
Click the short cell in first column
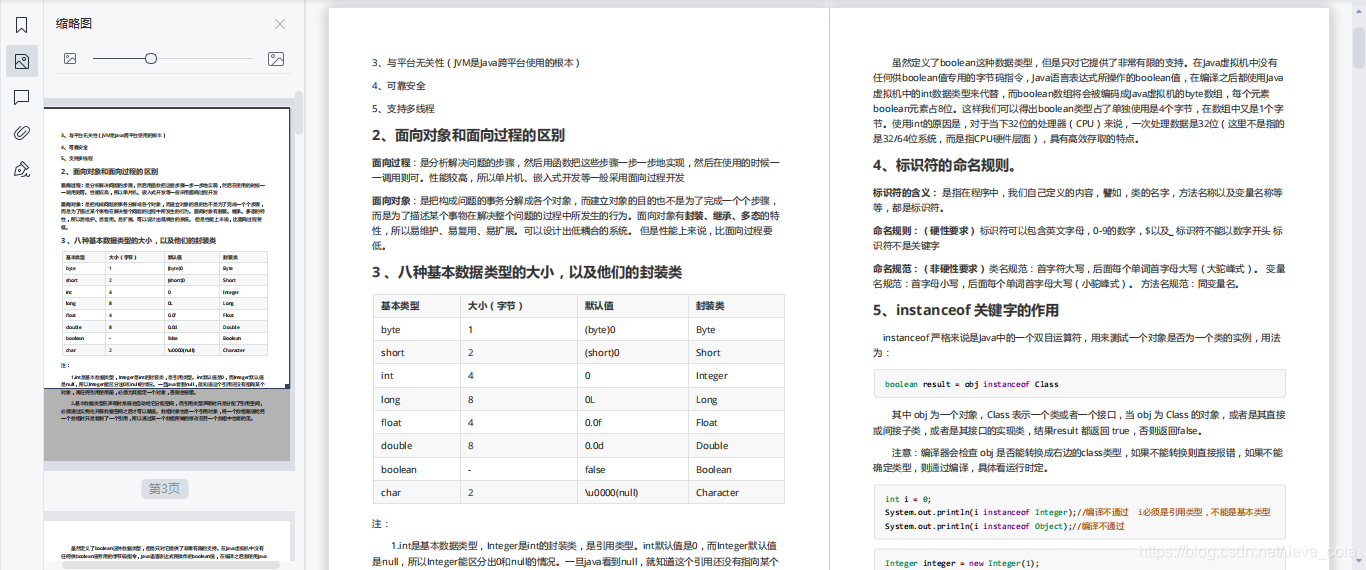click(392, 353)
